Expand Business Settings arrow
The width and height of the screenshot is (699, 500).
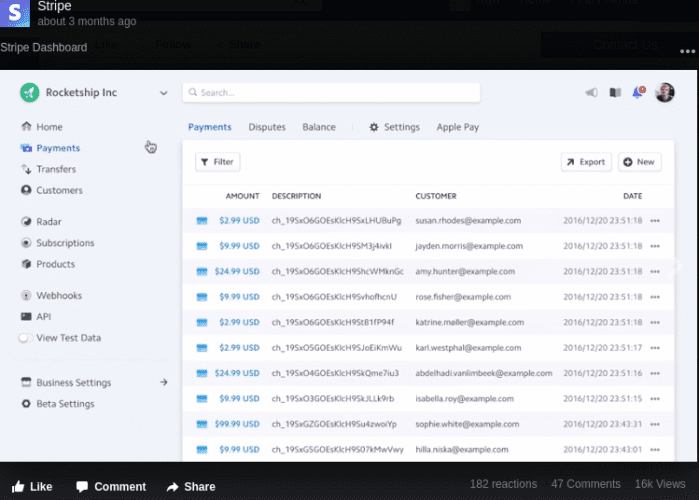click(x=164, y=382)
